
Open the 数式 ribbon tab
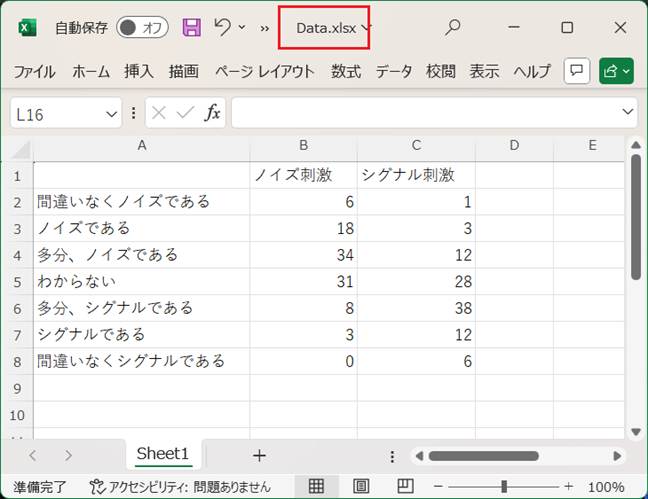[x=346, y=71]
